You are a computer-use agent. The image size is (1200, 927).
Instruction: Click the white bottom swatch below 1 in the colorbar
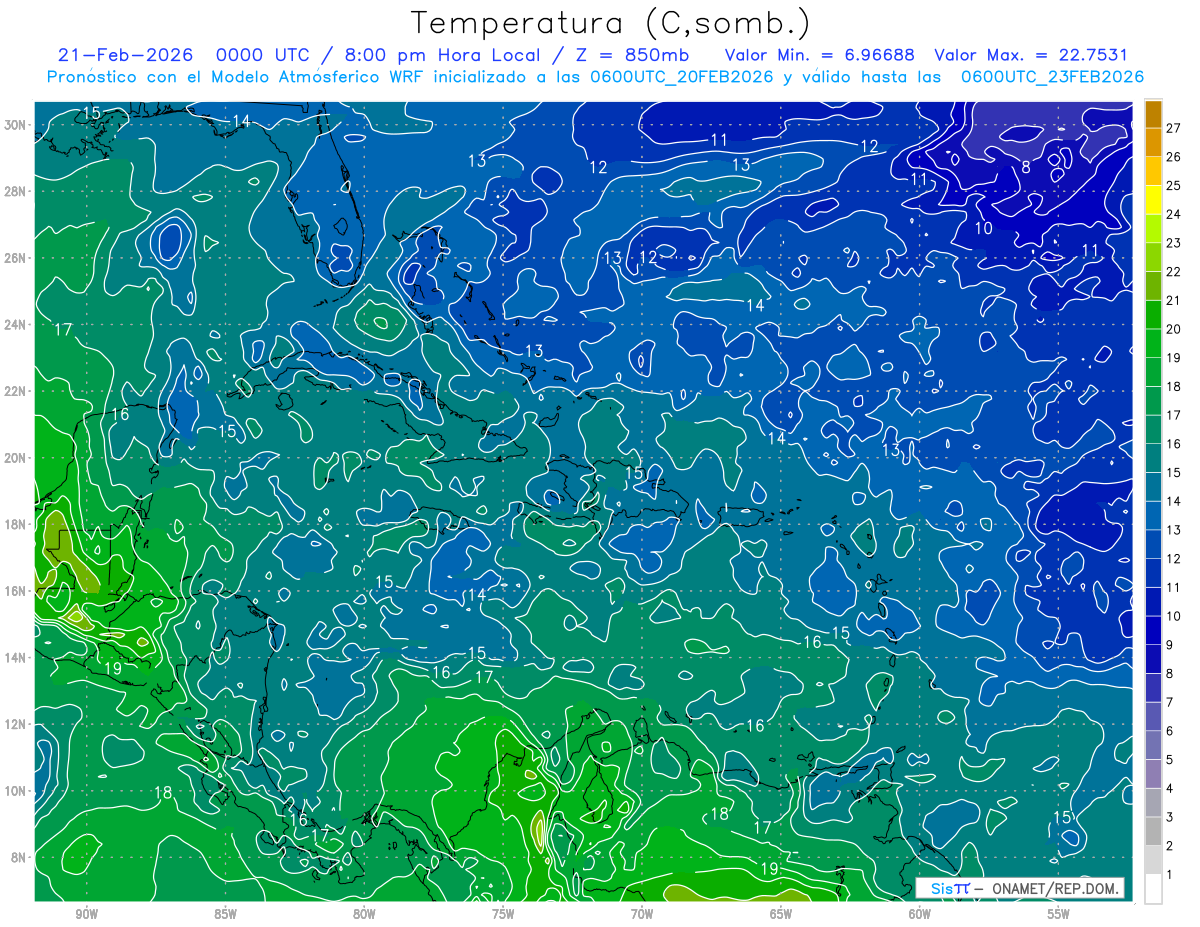click(x=1153, y=889)
